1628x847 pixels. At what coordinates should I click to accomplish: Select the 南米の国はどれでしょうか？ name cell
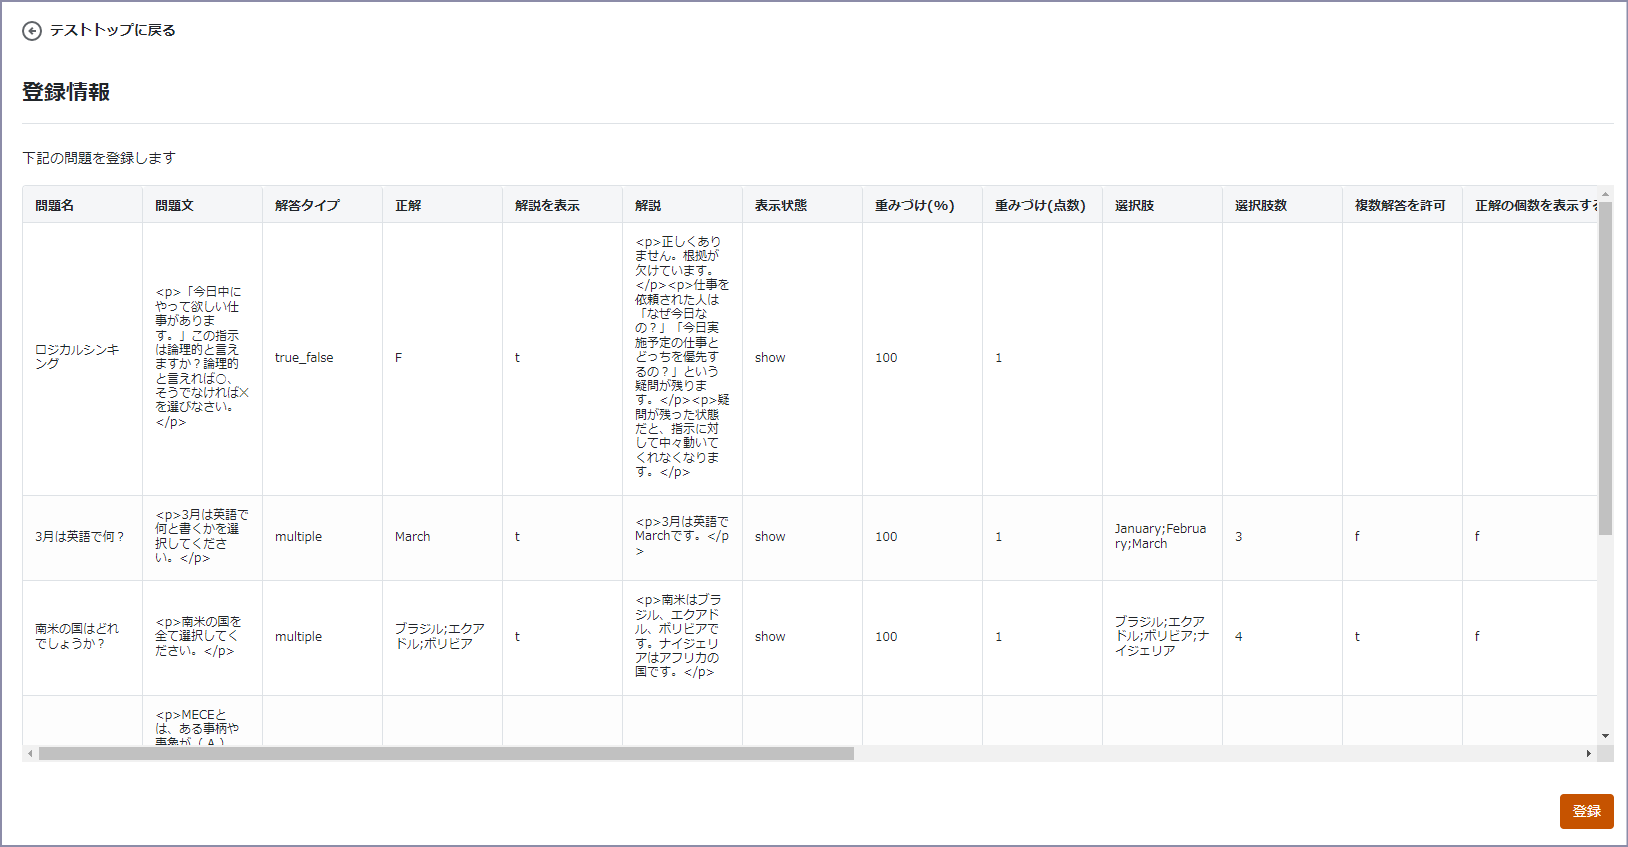coord(82,637)
